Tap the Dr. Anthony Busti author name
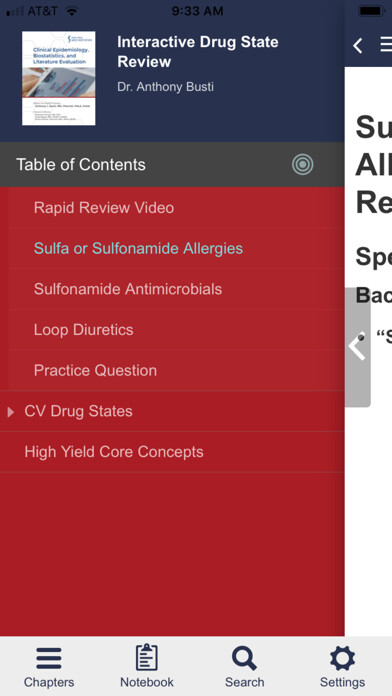The image size is (392, 696). pos(165,87)
